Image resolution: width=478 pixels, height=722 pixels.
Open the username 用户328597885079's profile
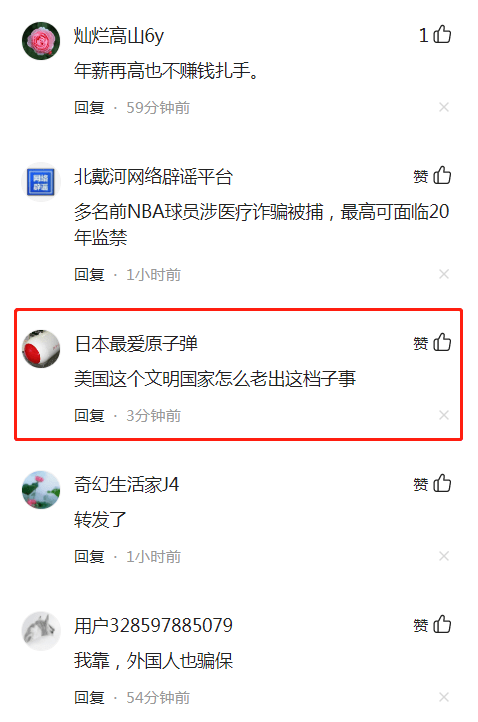tap(153, 625)
